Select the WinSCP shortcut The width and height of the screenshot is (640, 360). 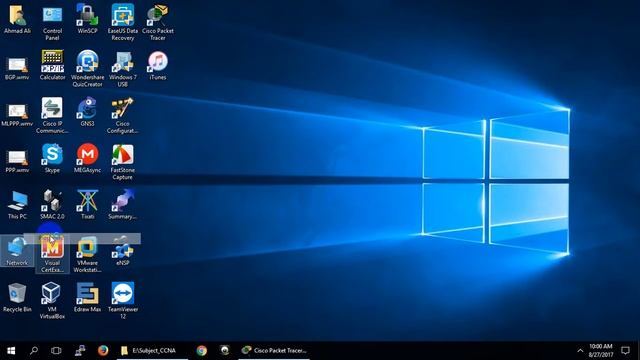point(87,20)
